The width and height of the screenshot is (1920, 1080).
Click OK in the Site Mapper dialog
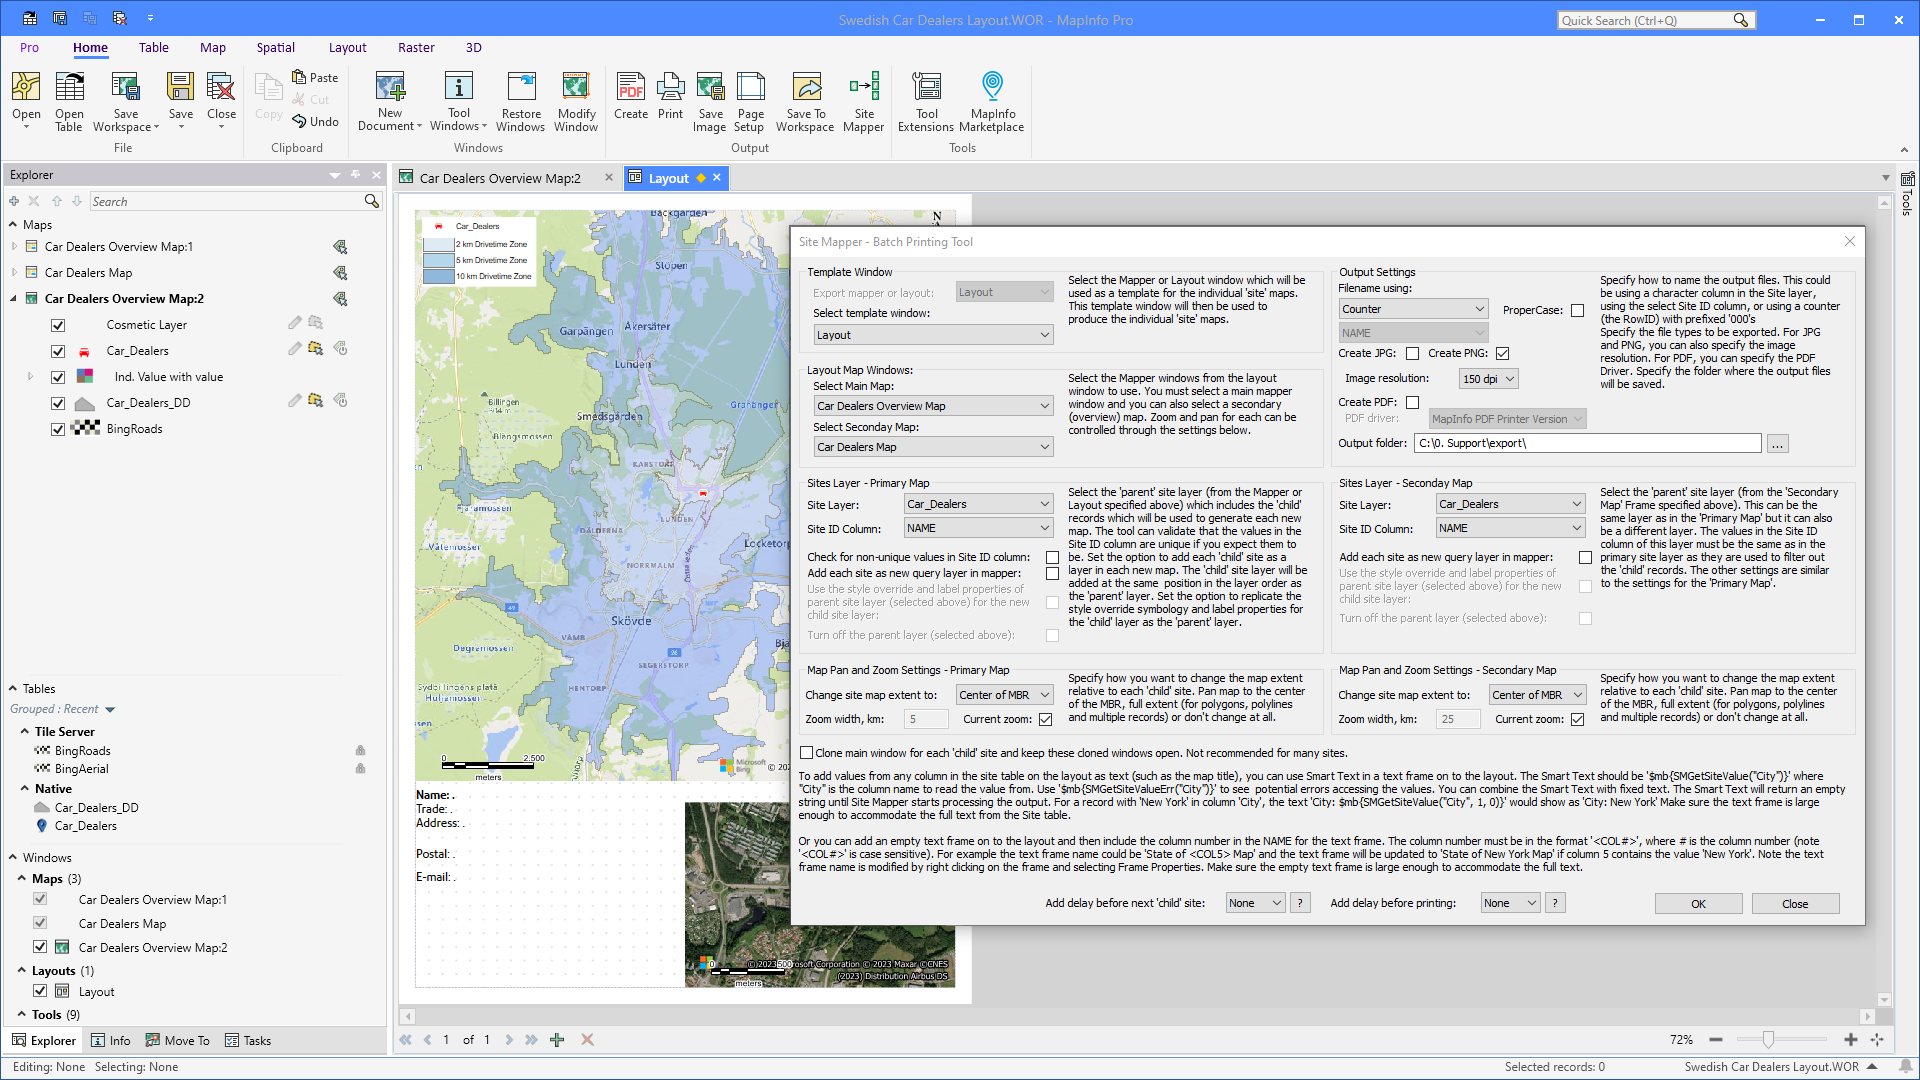[x=1697, y=903]
